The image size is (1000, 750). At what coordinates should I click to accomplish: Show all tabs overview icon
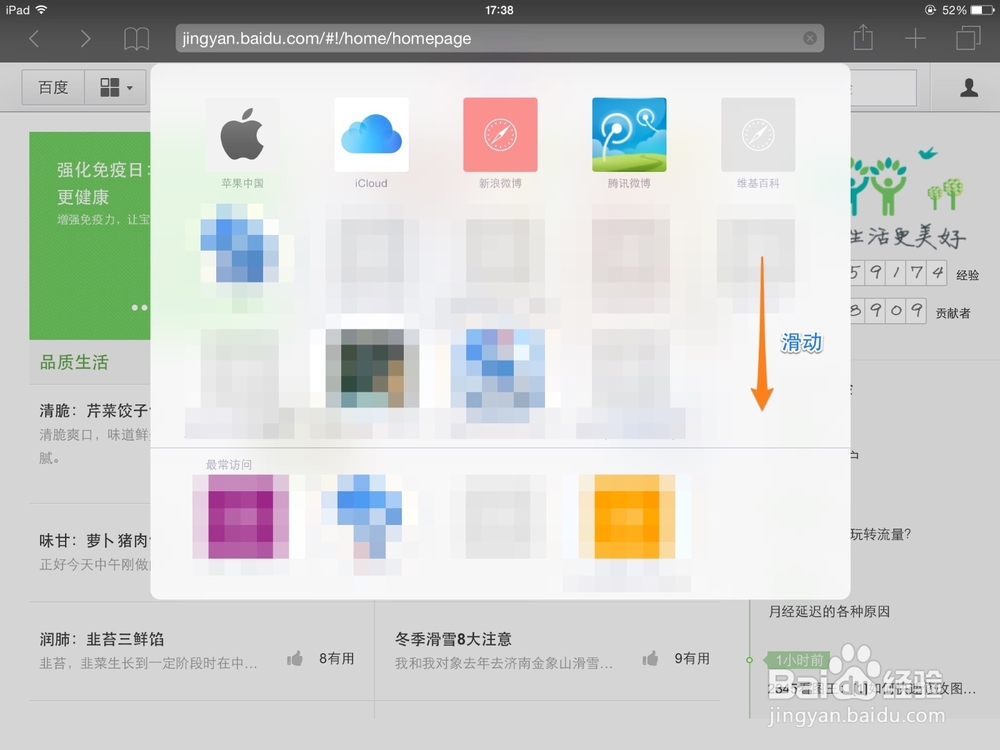[x=968, y=38]
